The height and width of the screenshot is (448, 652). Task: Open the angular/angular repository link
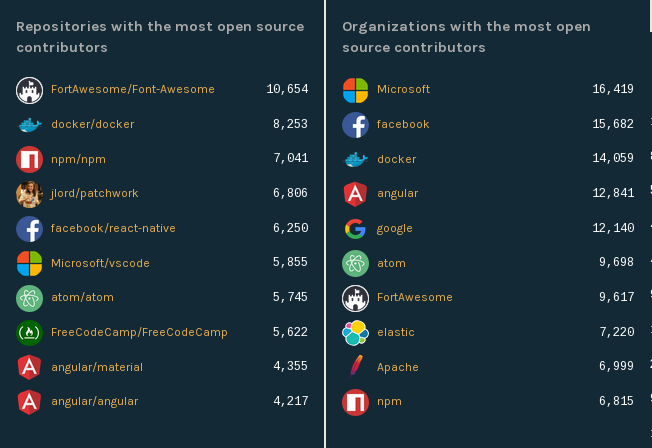tap(94, 401)
